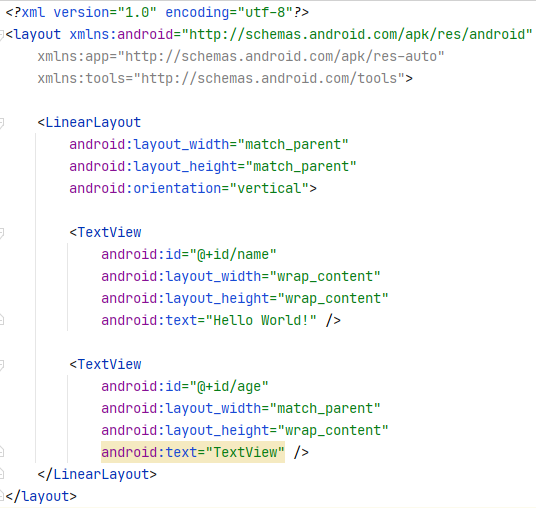Click encoding="utf-8" attribute

(x=229, y=13)
